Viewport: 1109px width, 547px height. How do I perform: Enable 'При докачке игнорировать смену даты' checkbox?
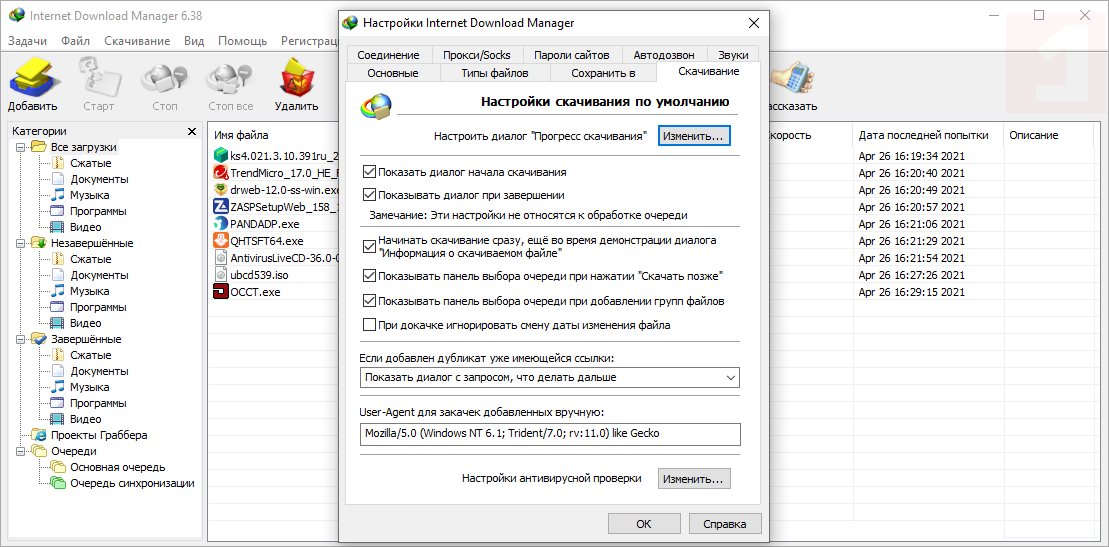point(368,325)
